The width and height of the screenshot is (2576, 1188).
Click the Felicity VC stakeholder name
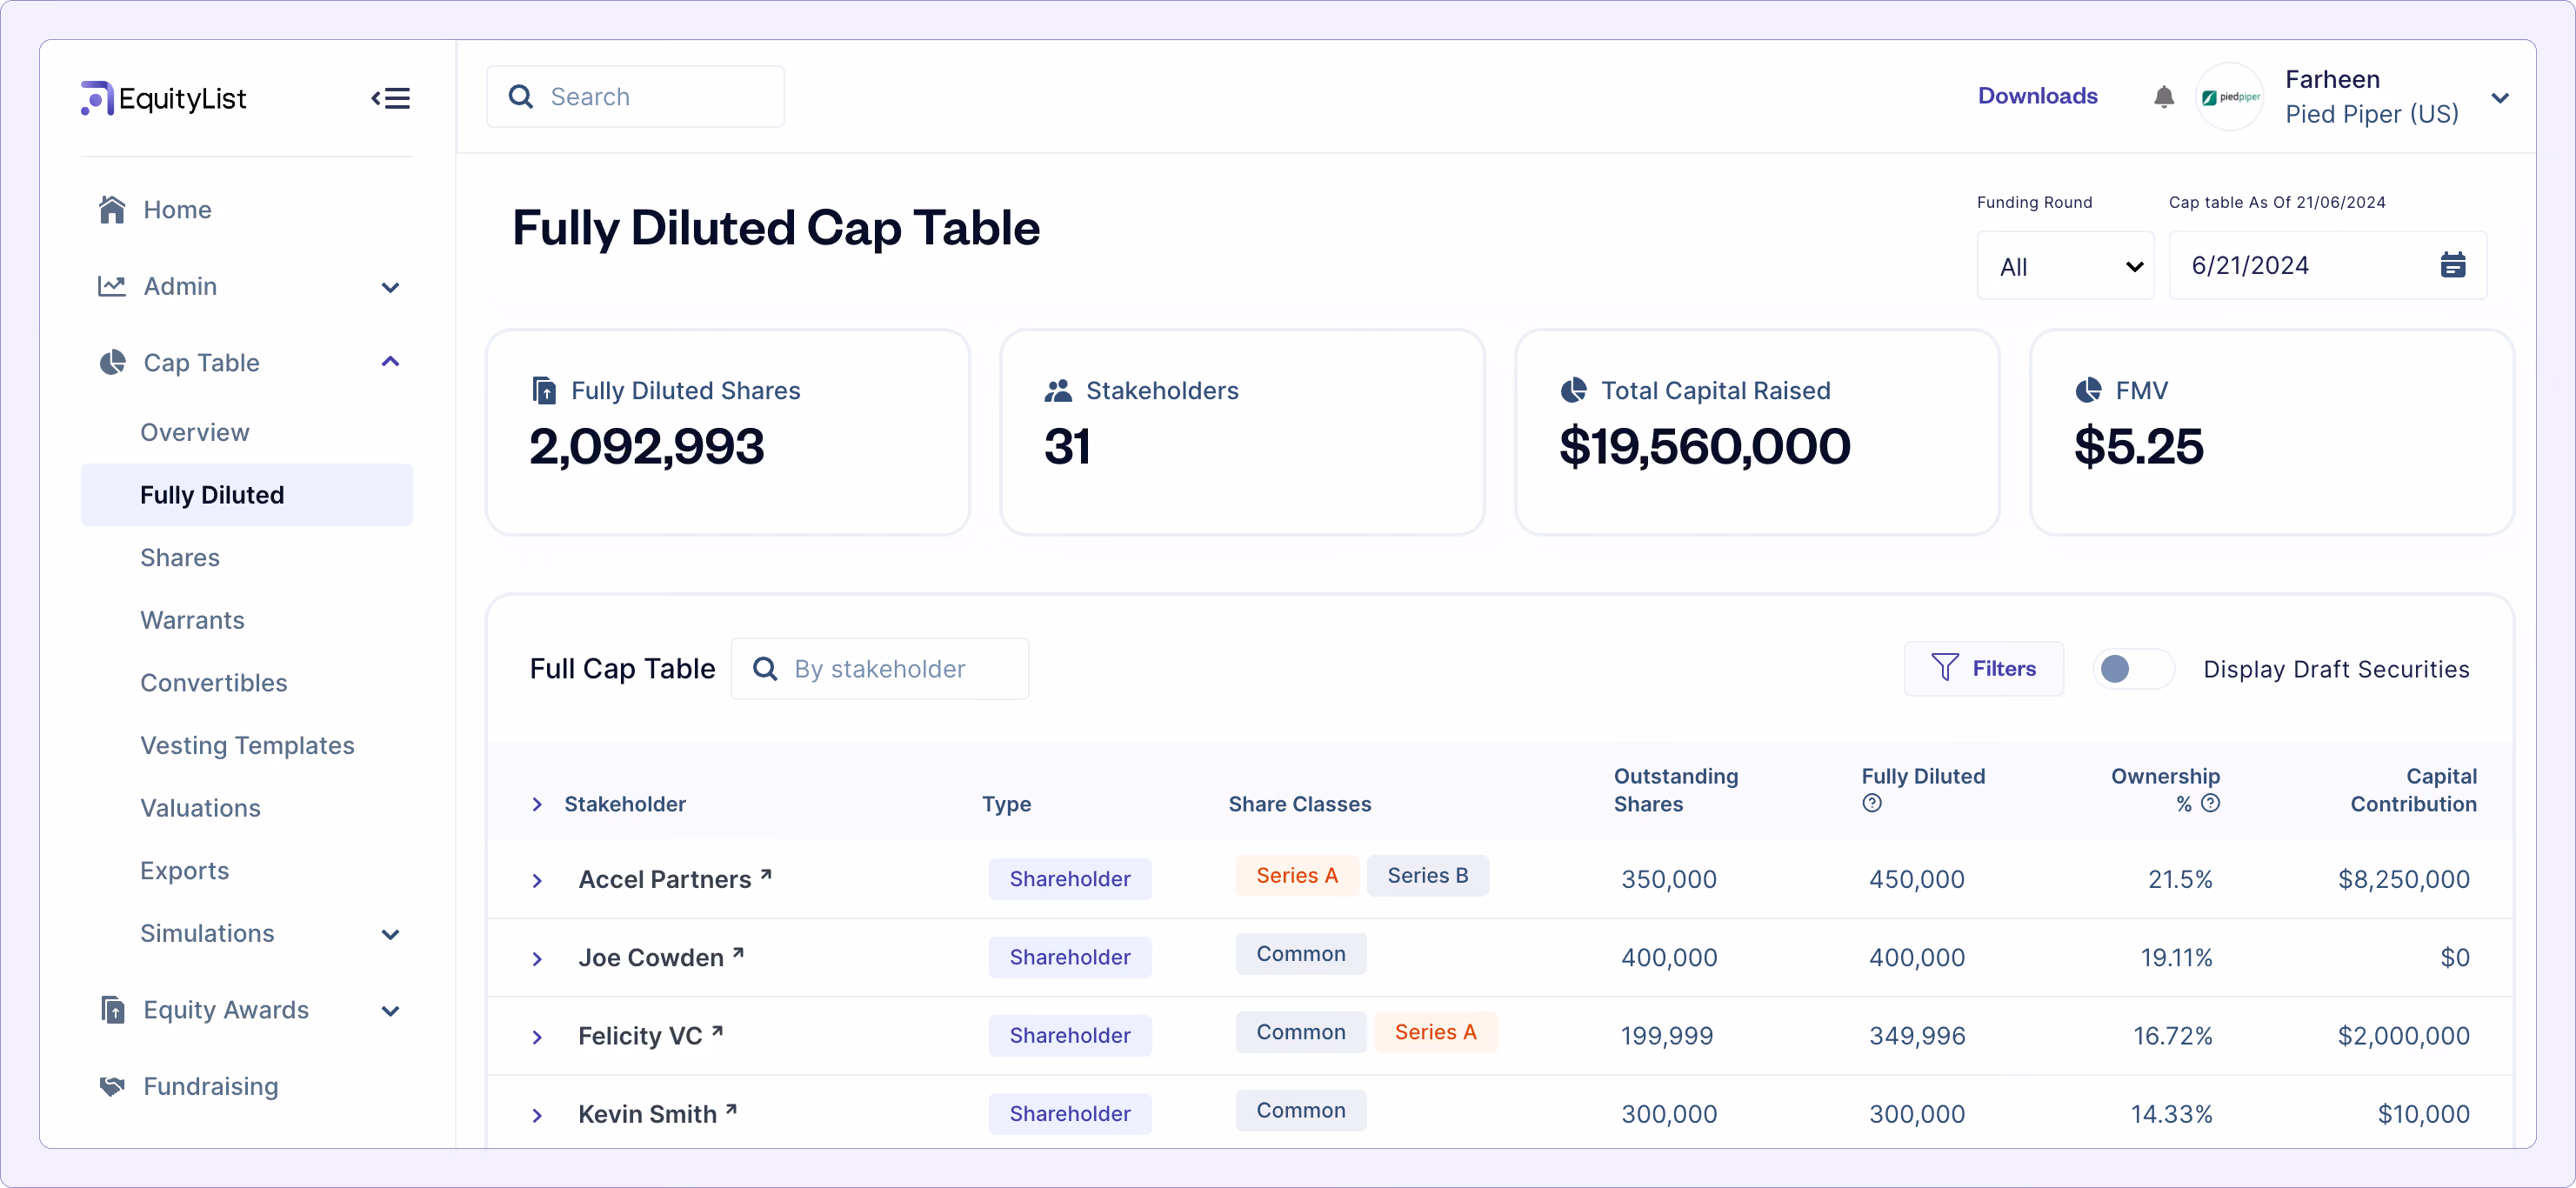[x=640, y=1035]
